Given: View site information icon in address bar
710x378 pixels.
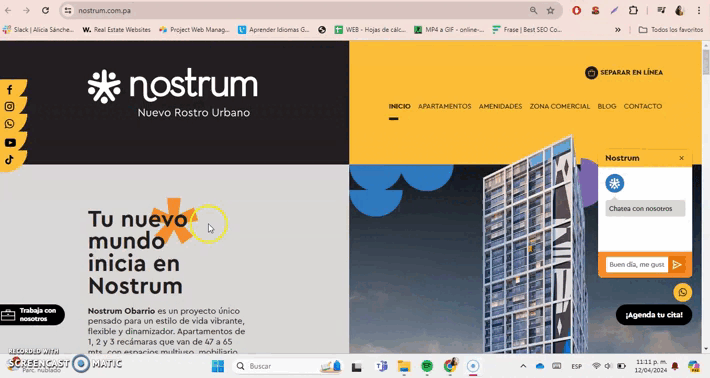Looking at the screenshot, I should 68,10.
